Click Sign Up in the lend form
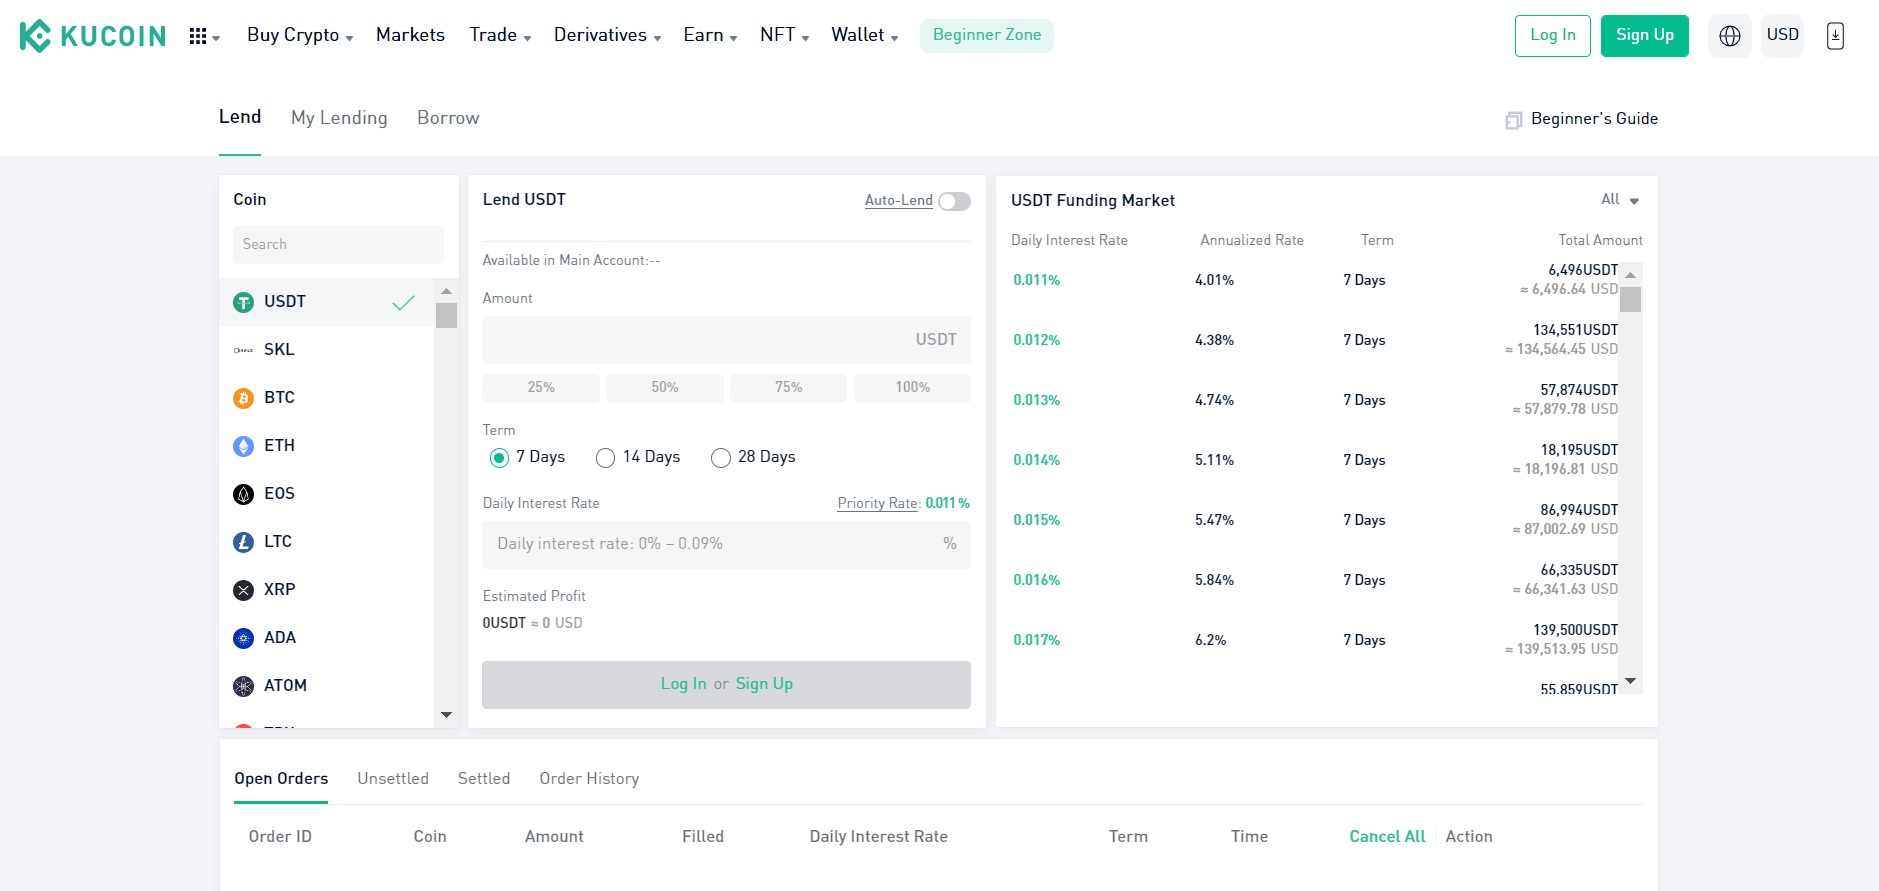 [764, 685]
